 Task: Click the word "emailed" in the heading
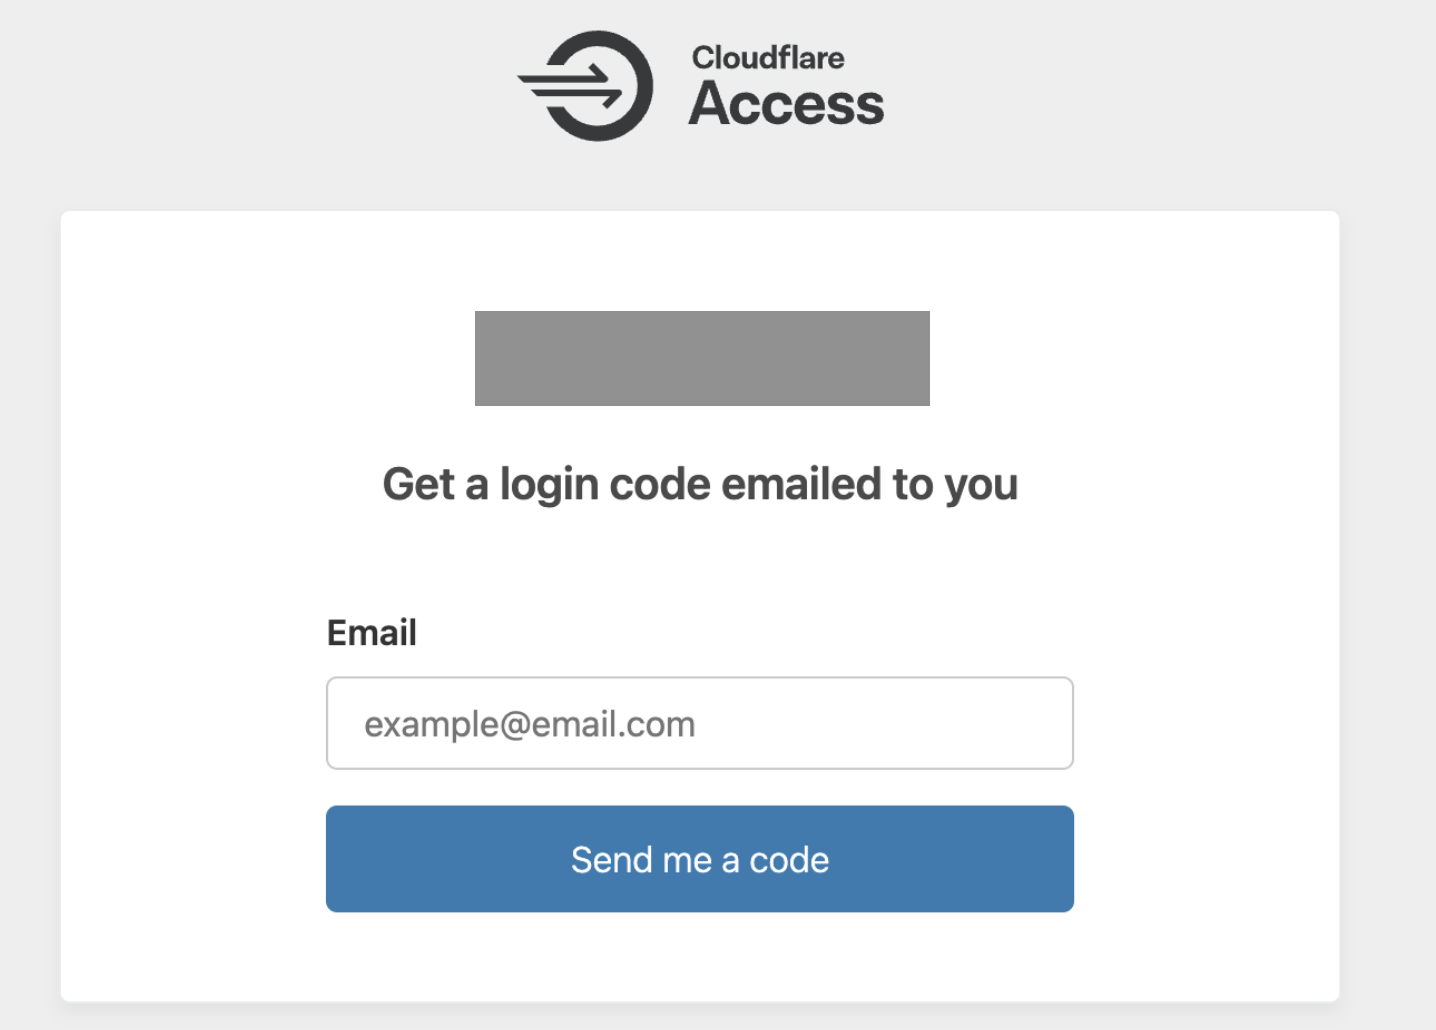point(802,484)
